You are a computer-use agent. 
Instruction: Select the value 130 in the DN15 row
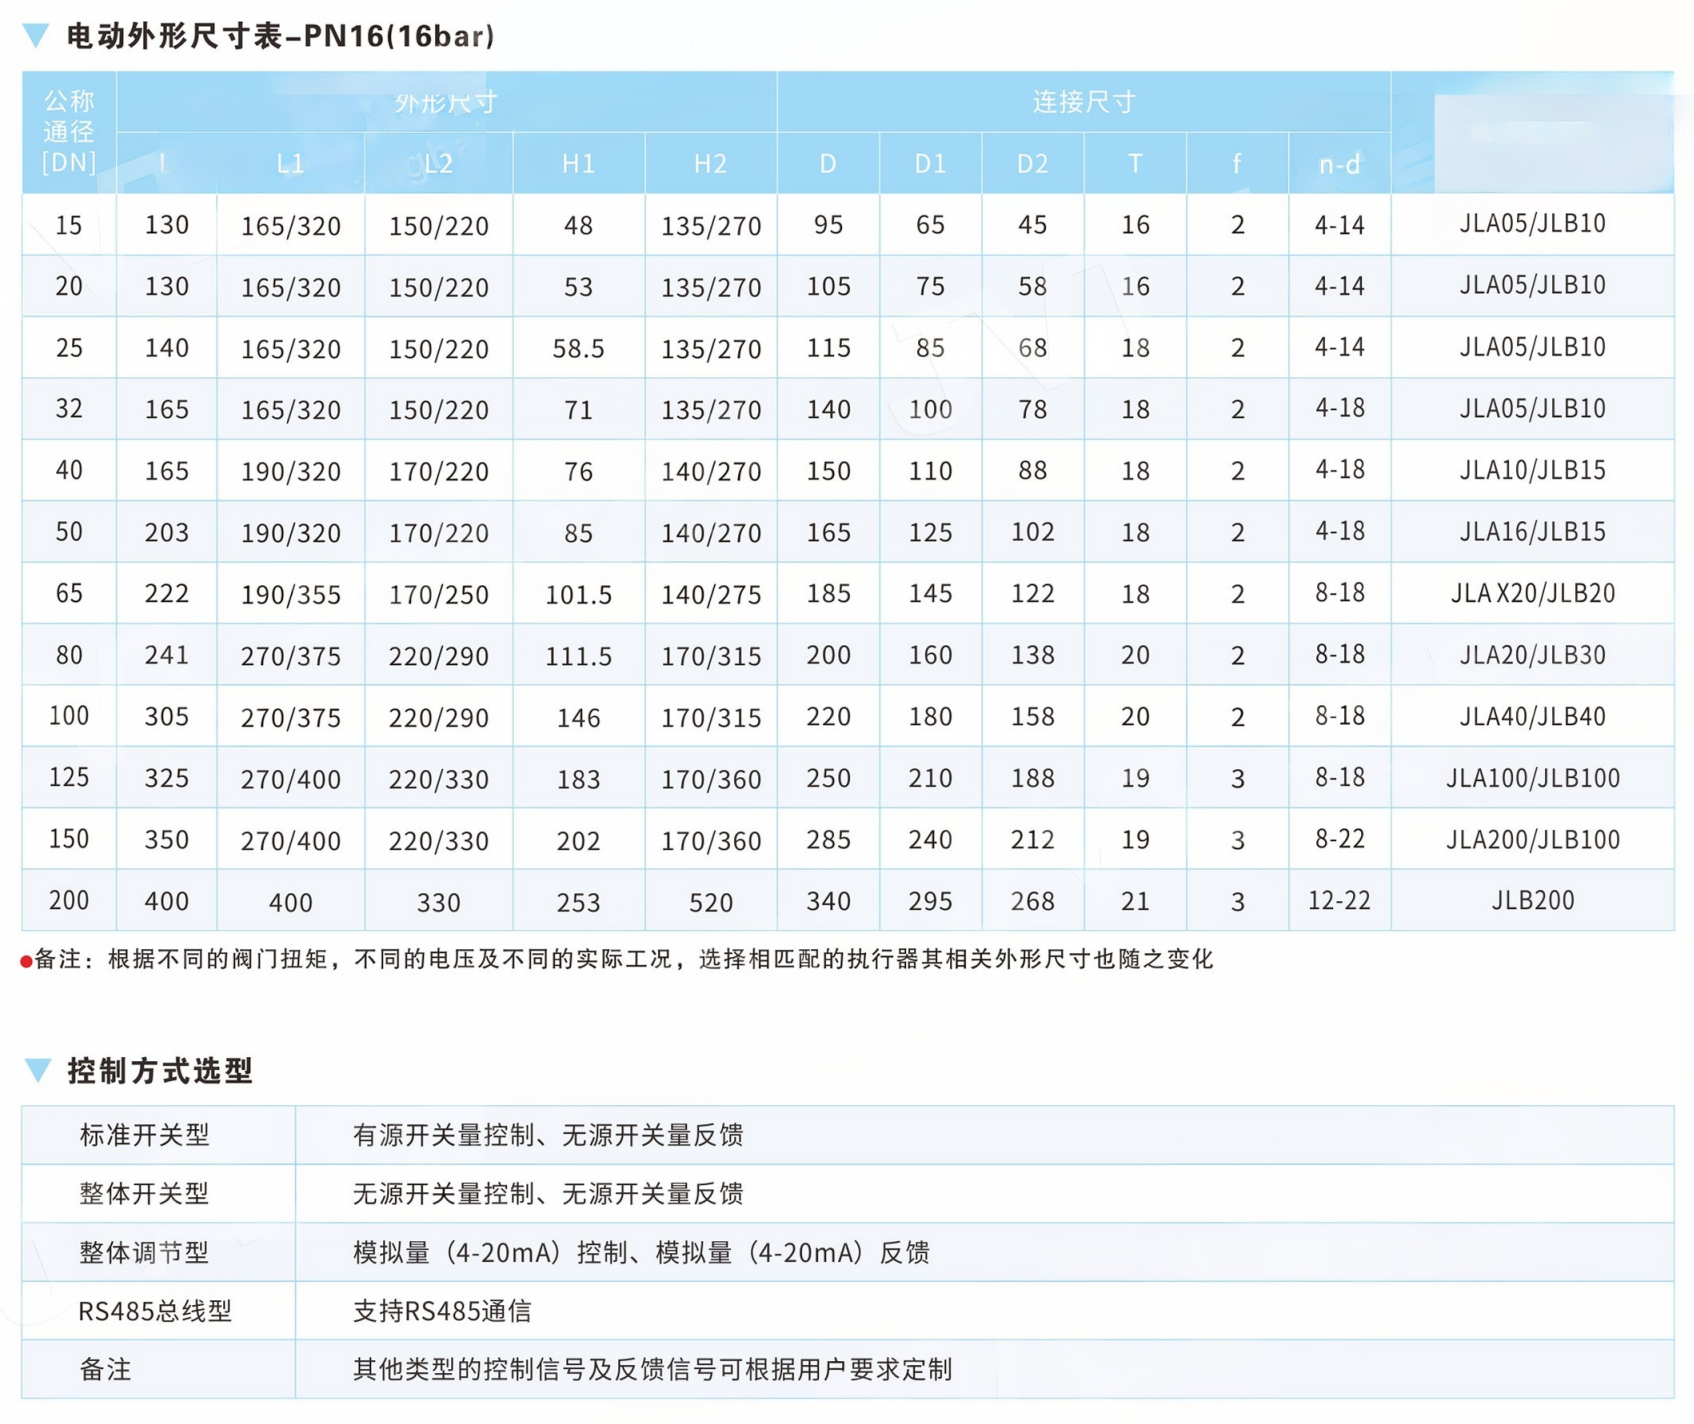(166, 225)
